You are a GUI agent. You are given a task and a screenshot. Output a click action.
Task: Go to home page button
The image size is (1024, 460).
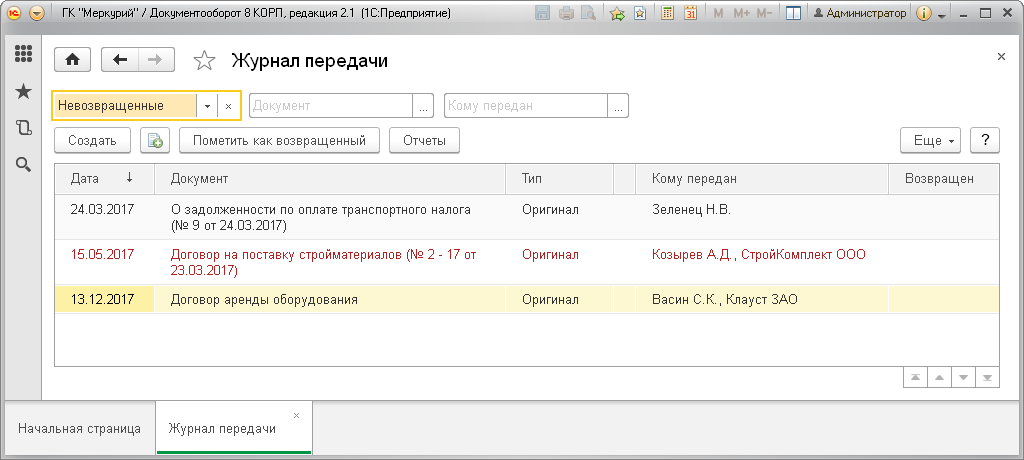pos(72,59)
